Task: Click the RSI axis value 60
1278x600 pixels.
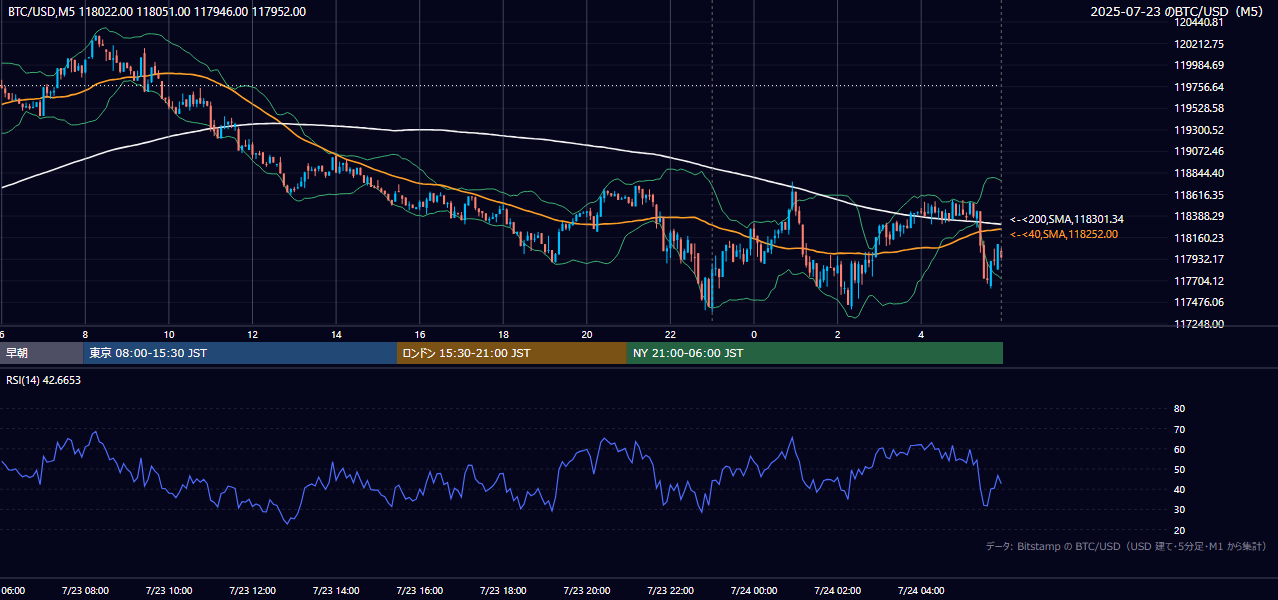Action: pos(1179,449)
